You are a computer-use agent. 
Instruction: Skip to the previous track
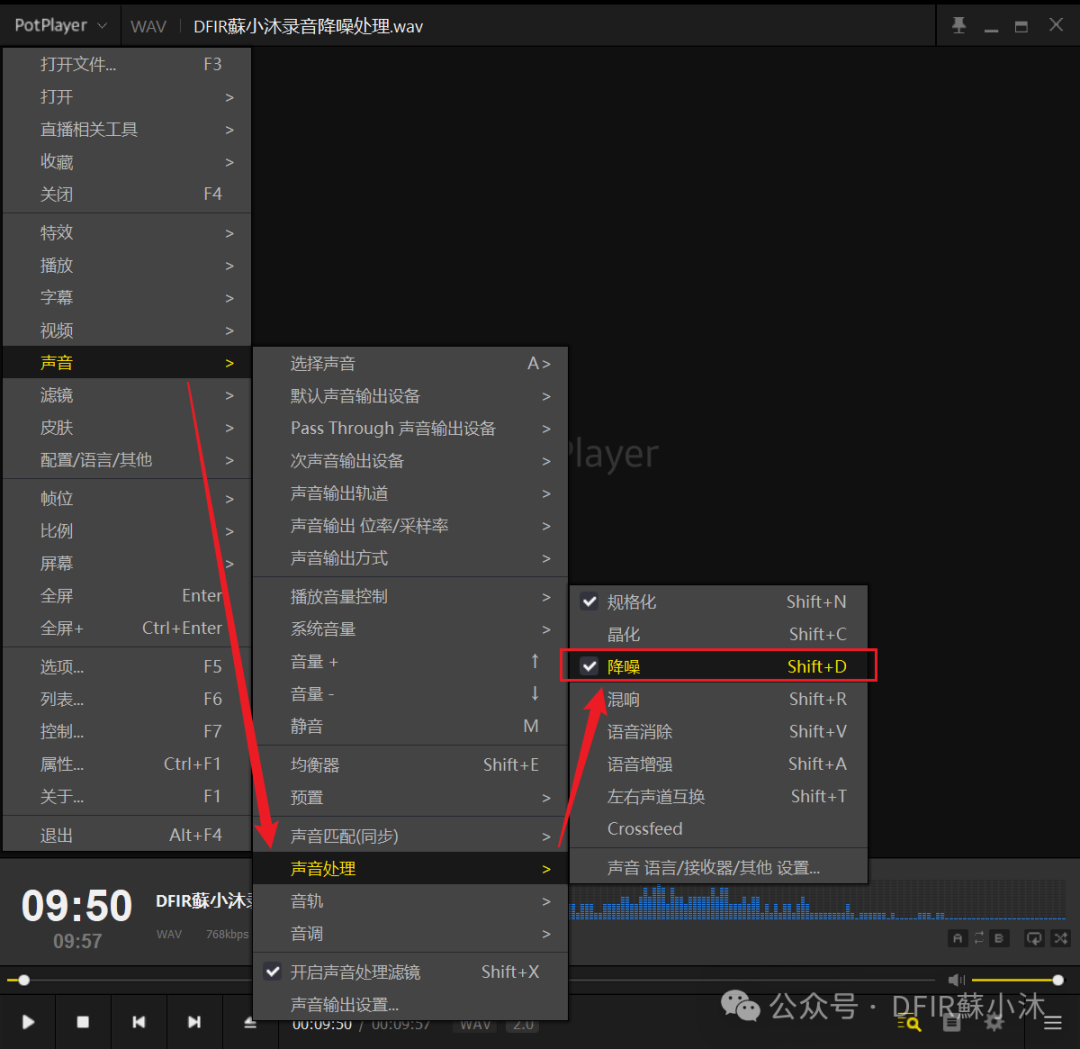139,1022
